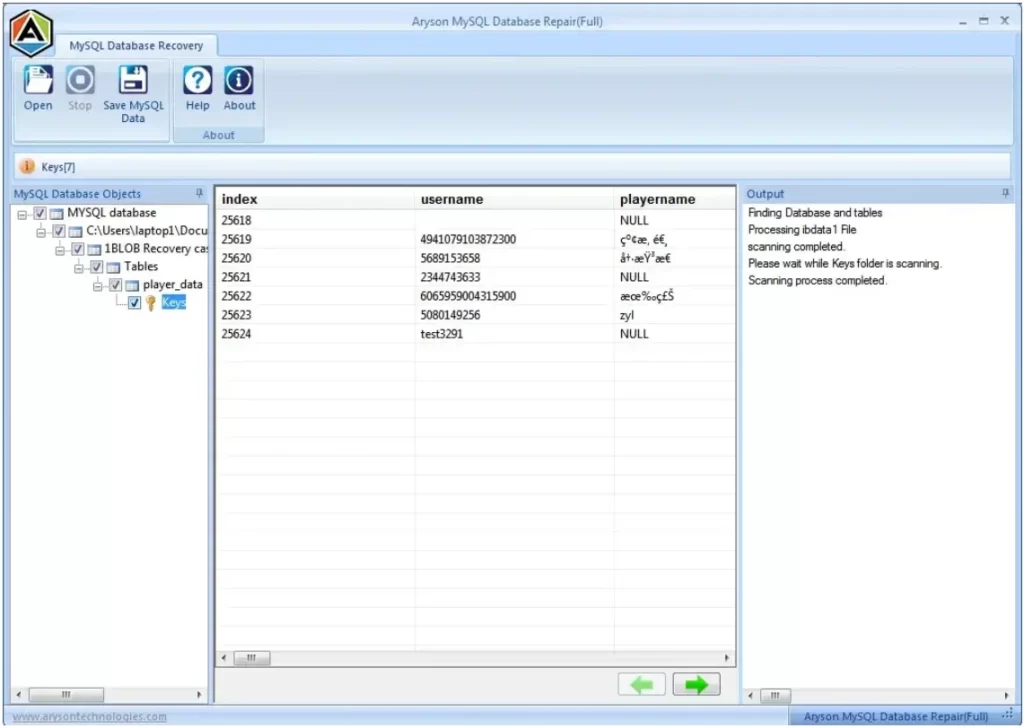1024x728 pixels.
Task: Select the Keys tree item
Action: click(174, 302)
